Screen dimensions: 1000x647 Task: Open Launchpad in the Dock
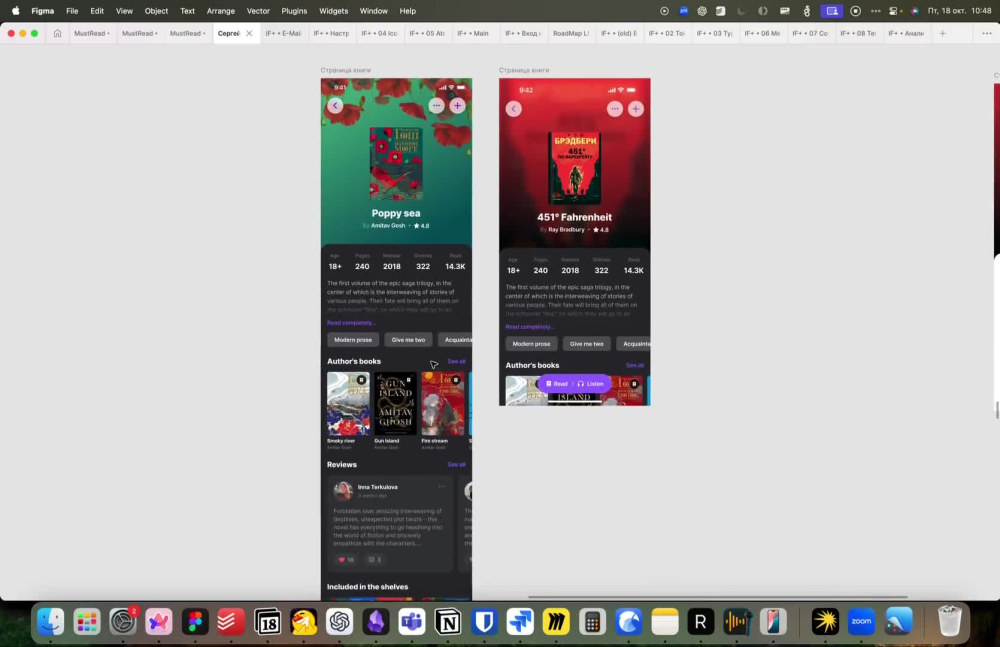[86, 621]
